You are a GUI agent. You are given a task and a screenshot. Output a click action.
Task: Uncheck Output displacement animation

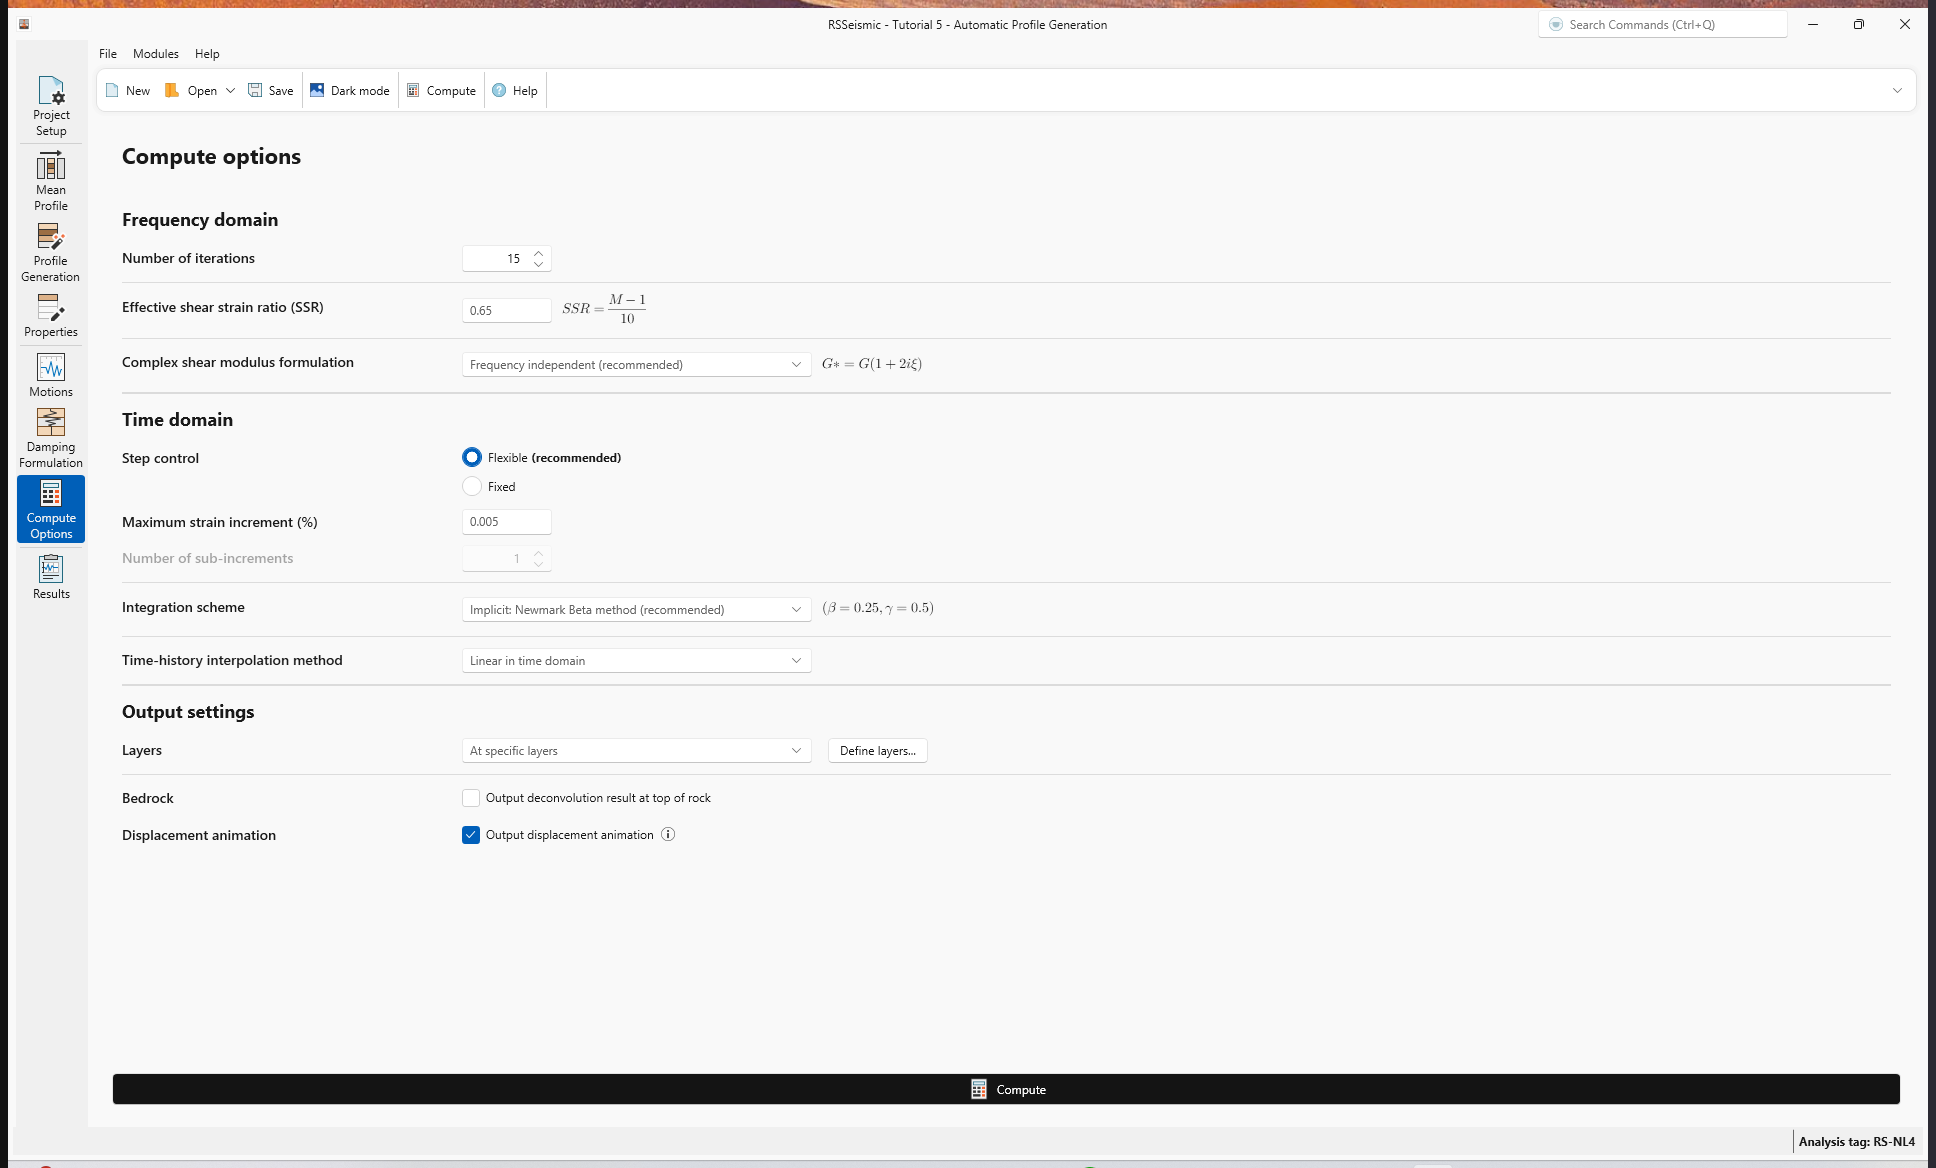471,835
